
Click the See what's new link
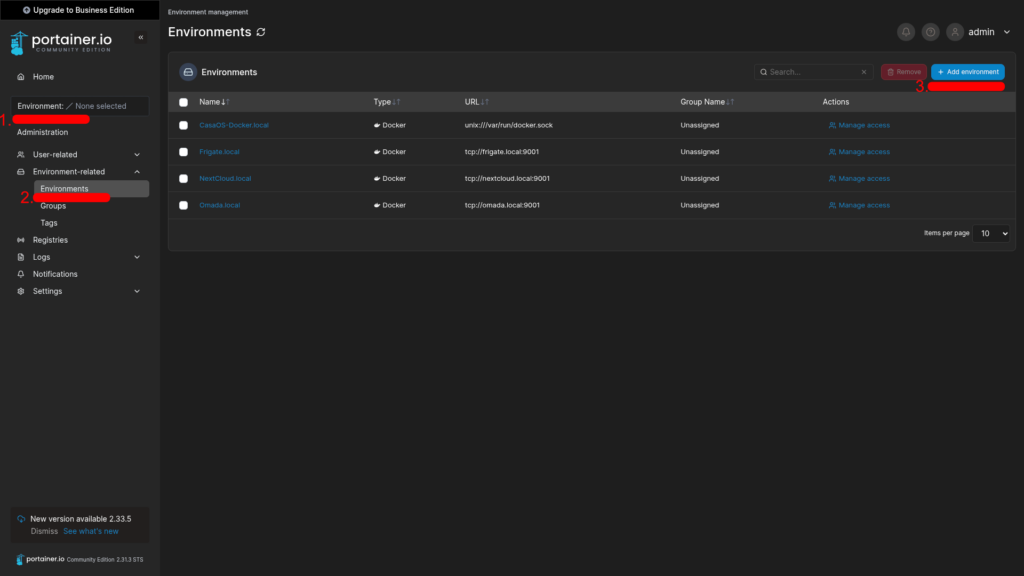[91, 531]
